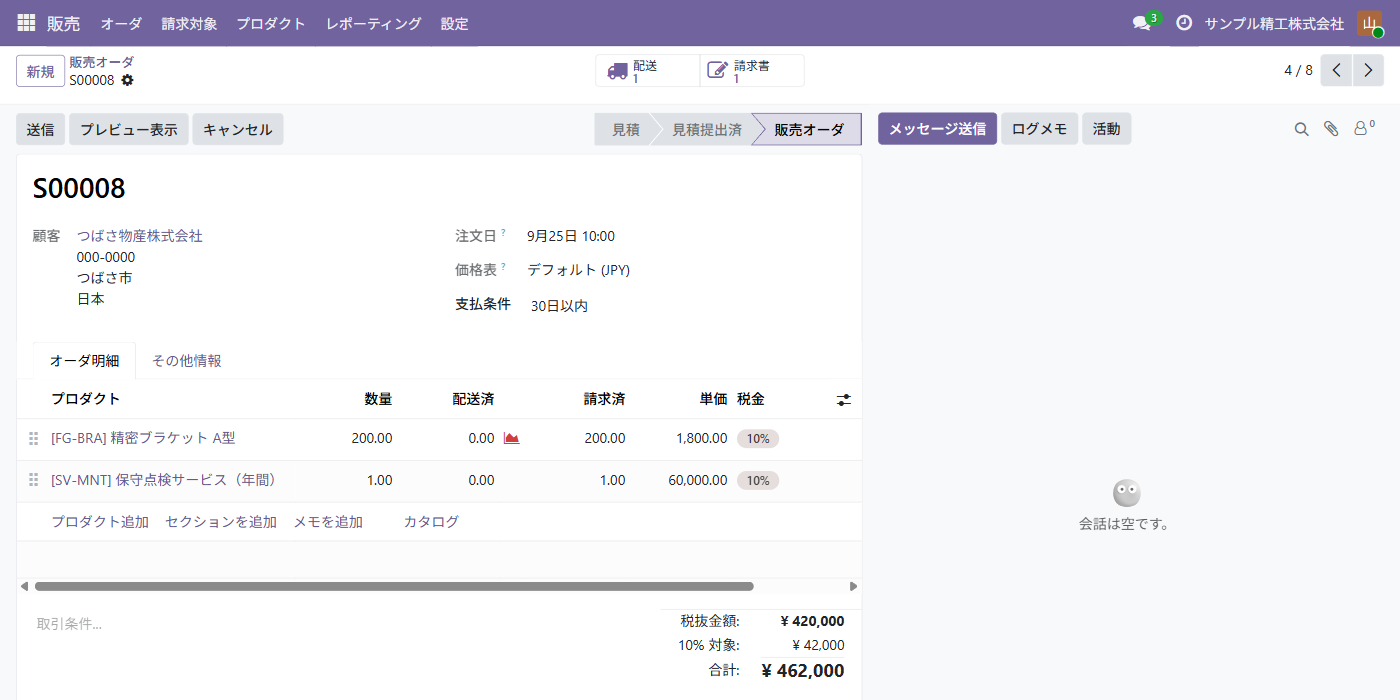Click メモを追加 link
Viewport: 1400px width, 700px height.
pyautogui.click(x=328, y=522)
